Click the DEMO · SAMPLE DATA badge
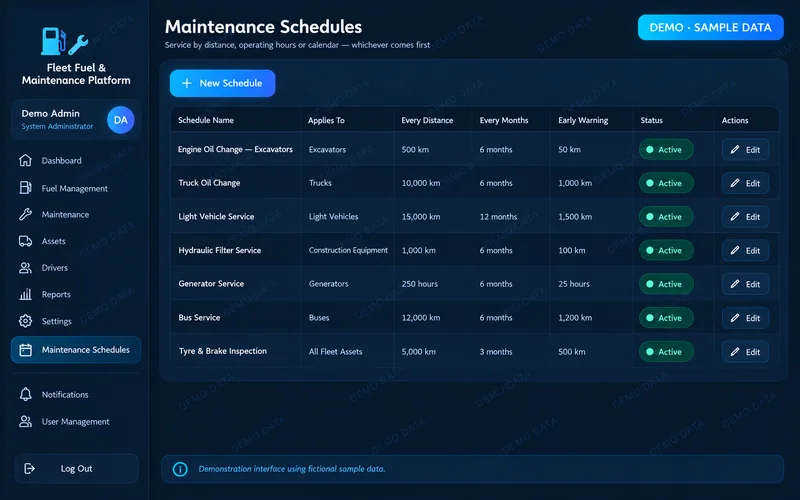The image size is (800, 500). point(711,27)
